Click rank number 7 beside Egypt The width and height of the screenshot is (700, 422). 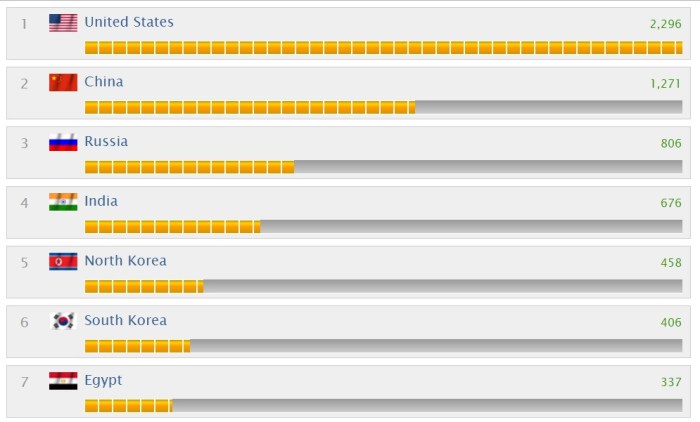(x=25, y=382)
